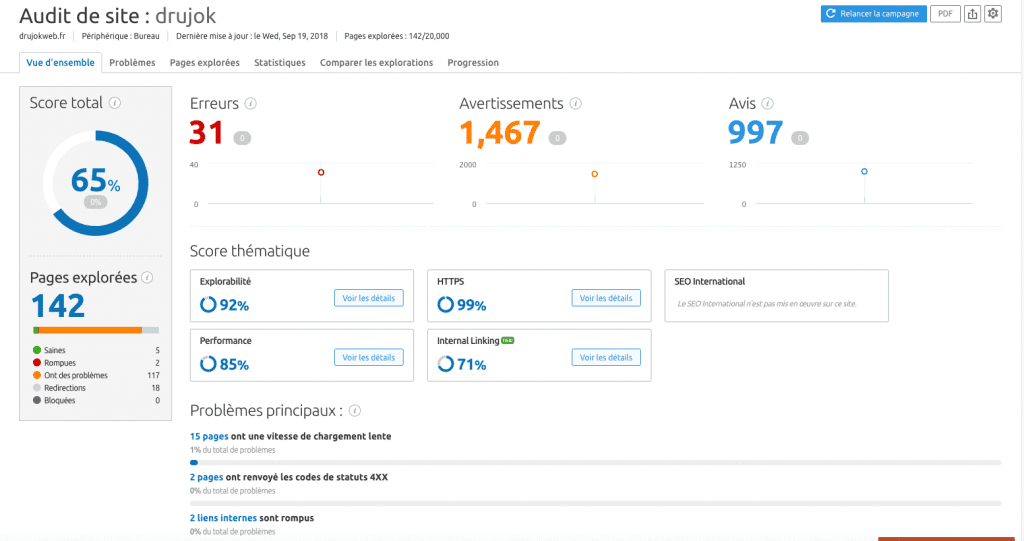The width and height of the screenshot is (1024, 541).
Task: Click the blue 997 notices count
Action: [x=756, y=133]
